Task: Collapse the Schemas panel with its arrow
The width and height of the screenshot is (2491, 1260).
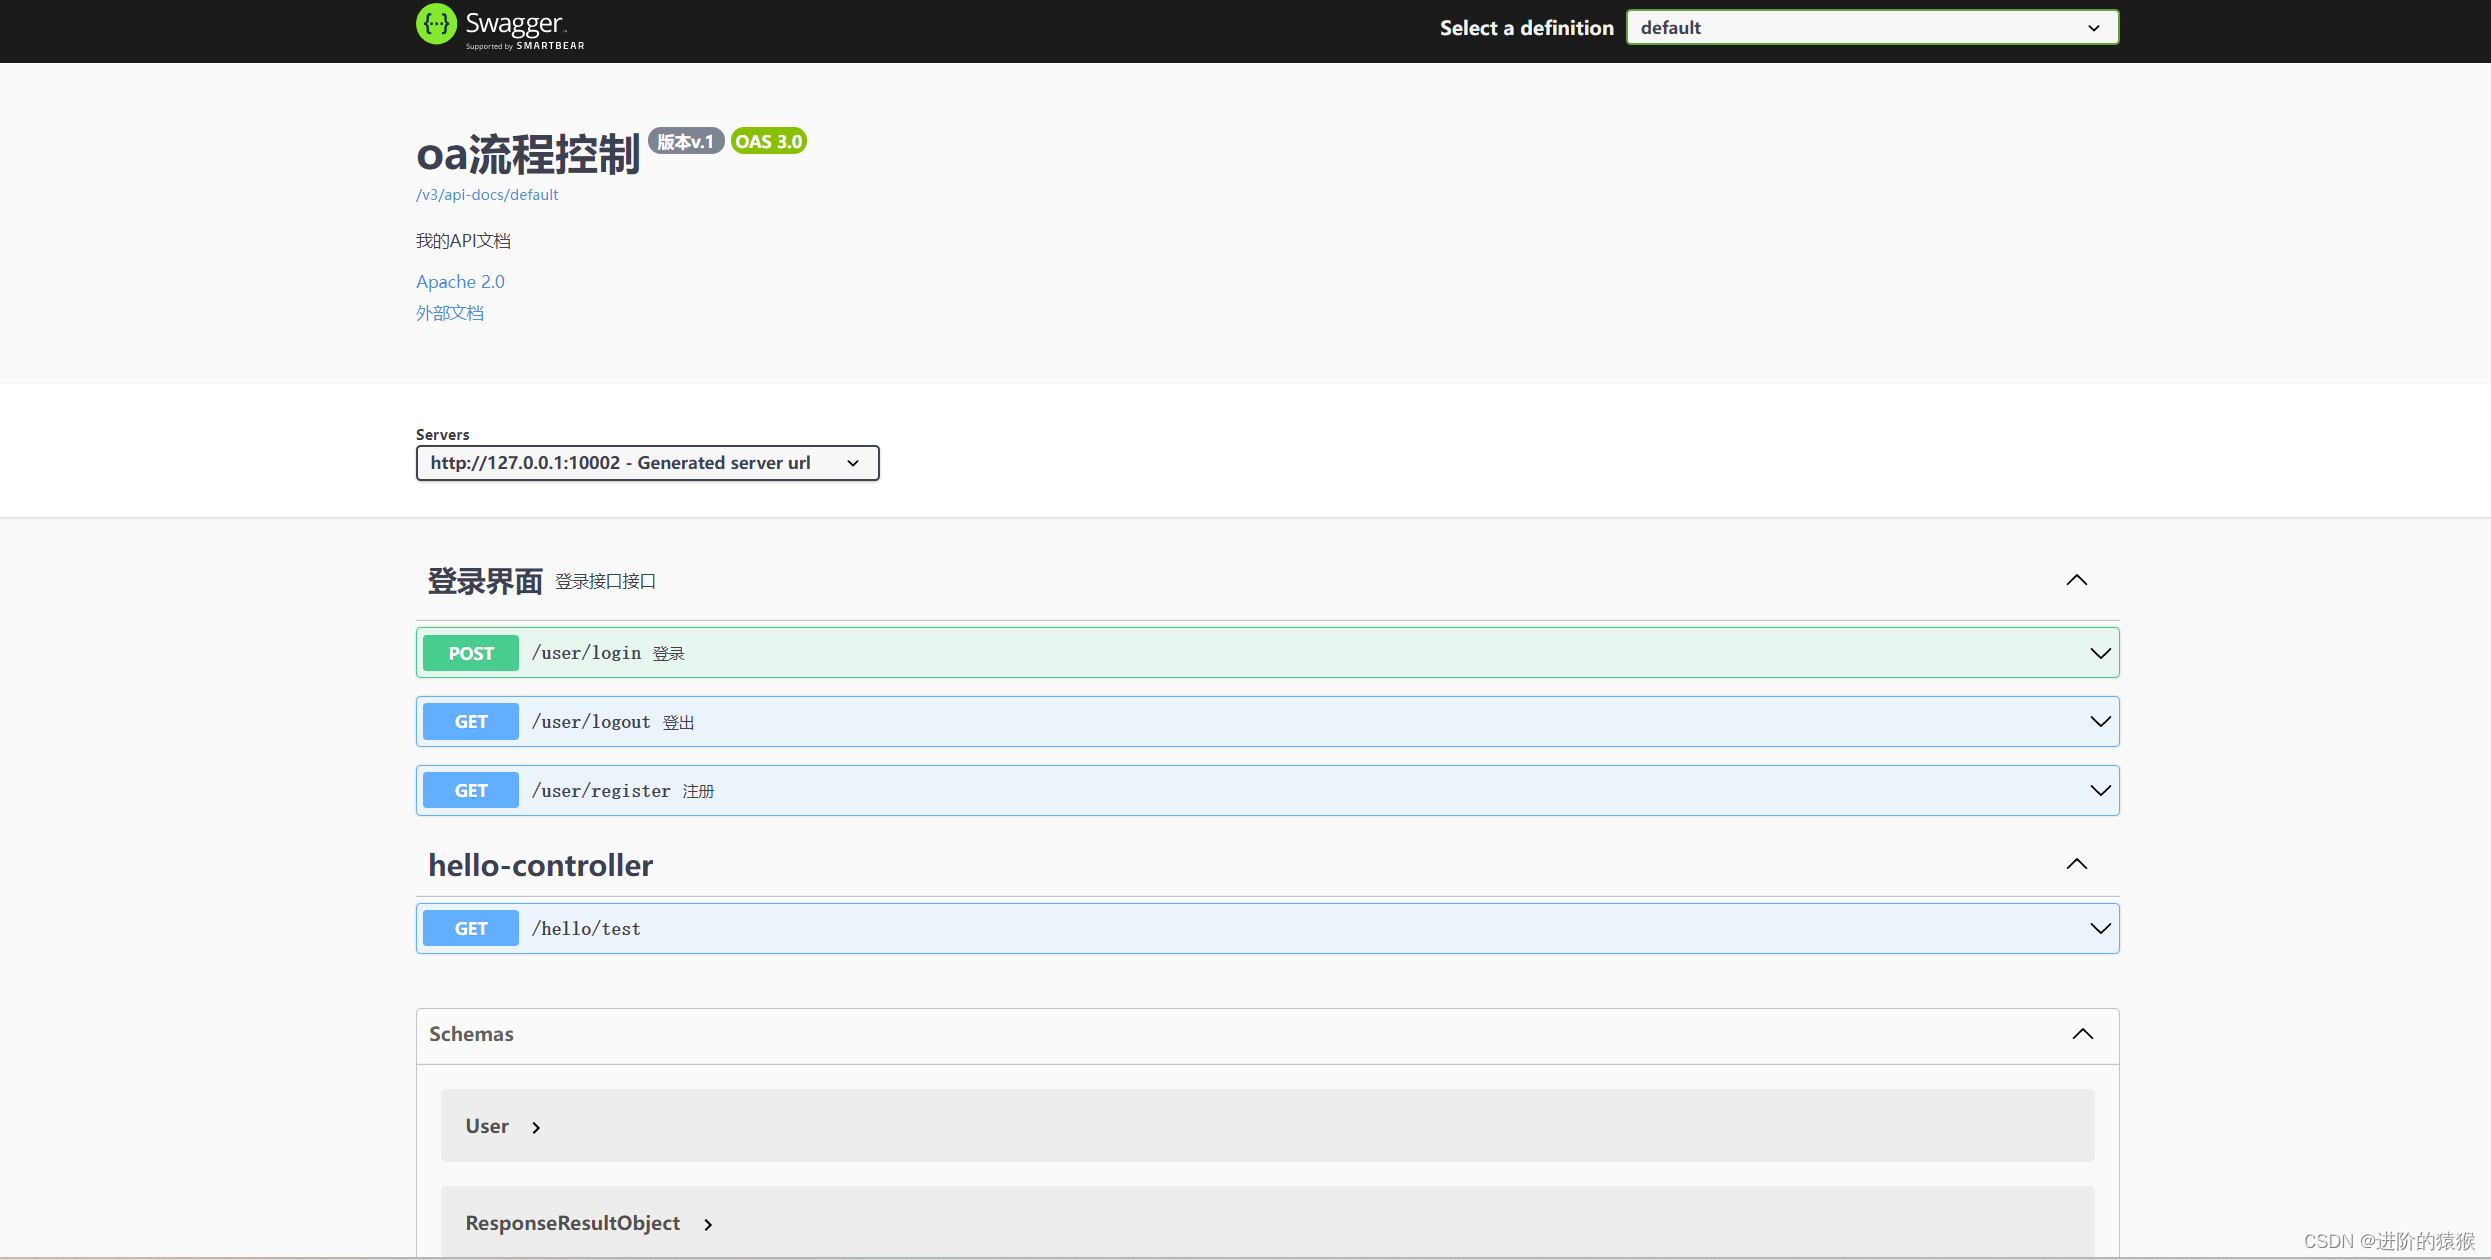Action: (2083, 1034)
